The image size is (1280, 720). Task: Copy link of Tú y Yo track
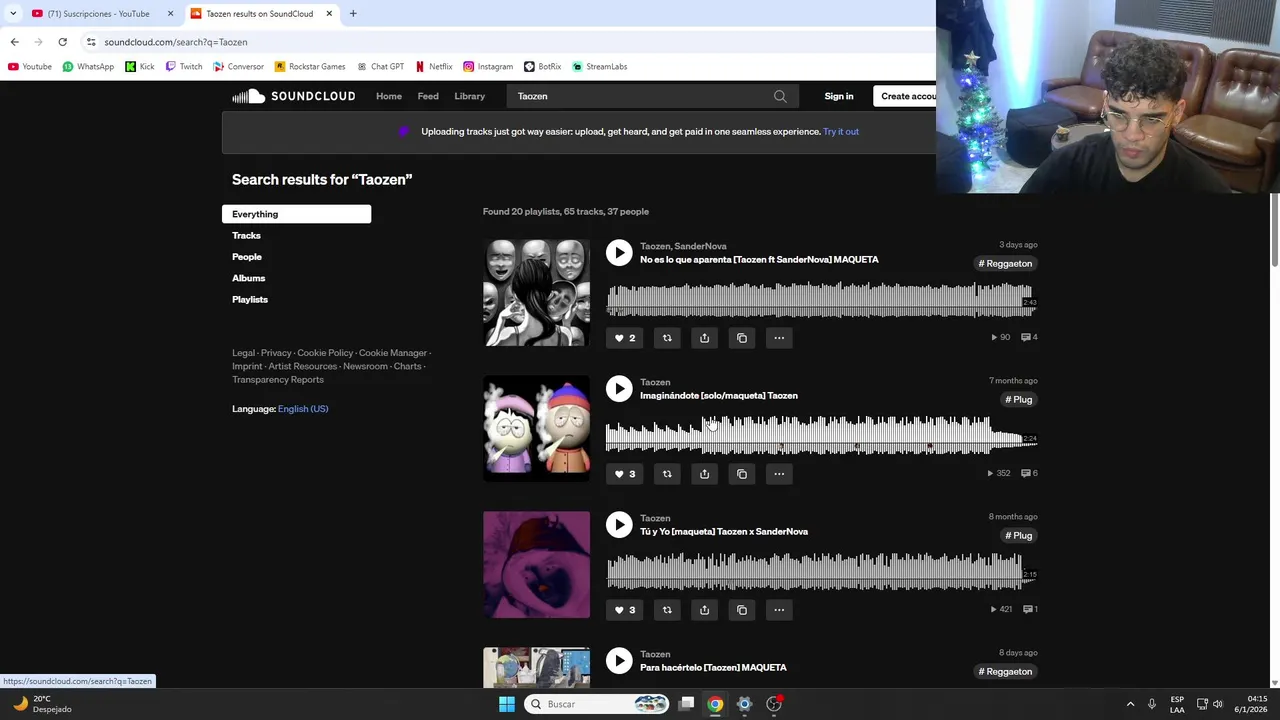(x=742, y=610)
